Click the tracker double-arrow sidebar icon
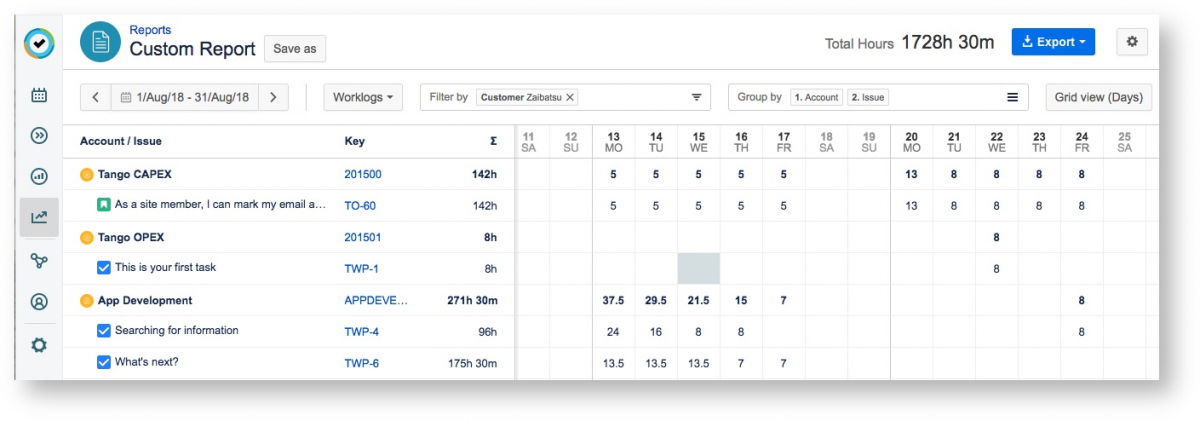1200x421 pixels. [x=39, y=136]
